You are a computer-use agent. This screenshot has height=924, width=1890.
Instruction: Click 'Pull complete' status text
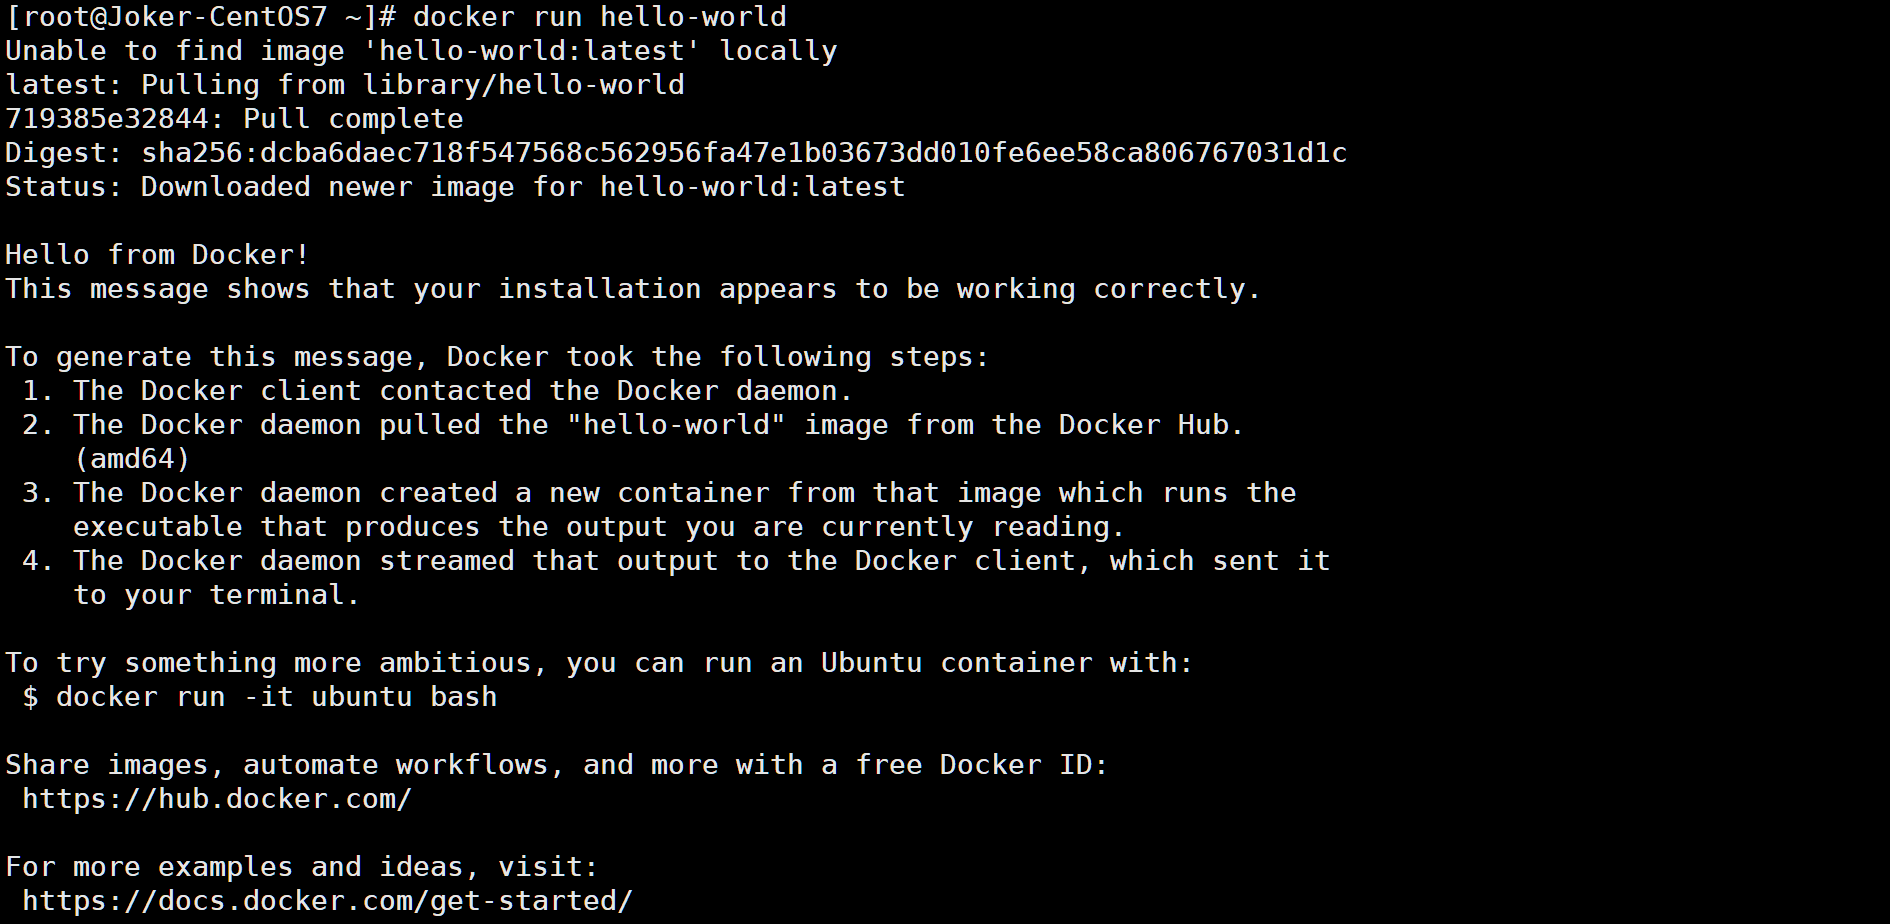(x=353, y=119)
